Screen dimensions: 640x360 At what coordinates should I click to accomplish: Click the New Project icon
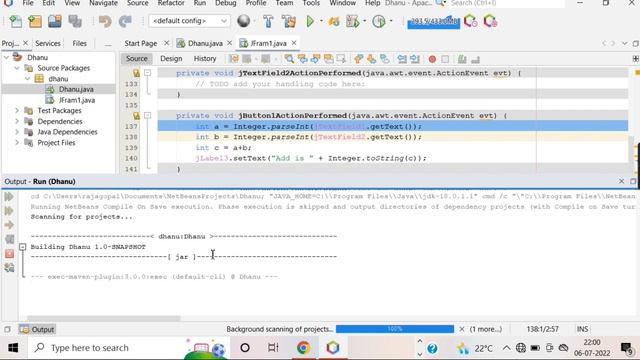(x=35, y=21)
